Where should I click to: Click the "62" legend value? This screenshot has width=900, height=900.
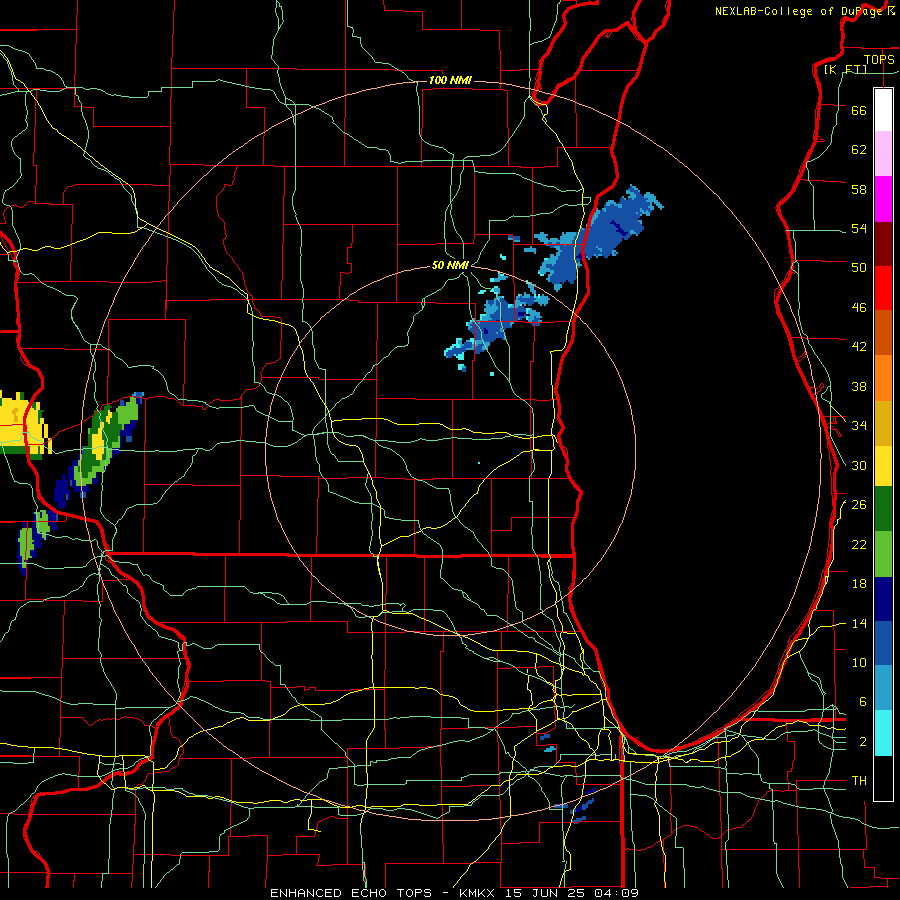pos(859,150)
